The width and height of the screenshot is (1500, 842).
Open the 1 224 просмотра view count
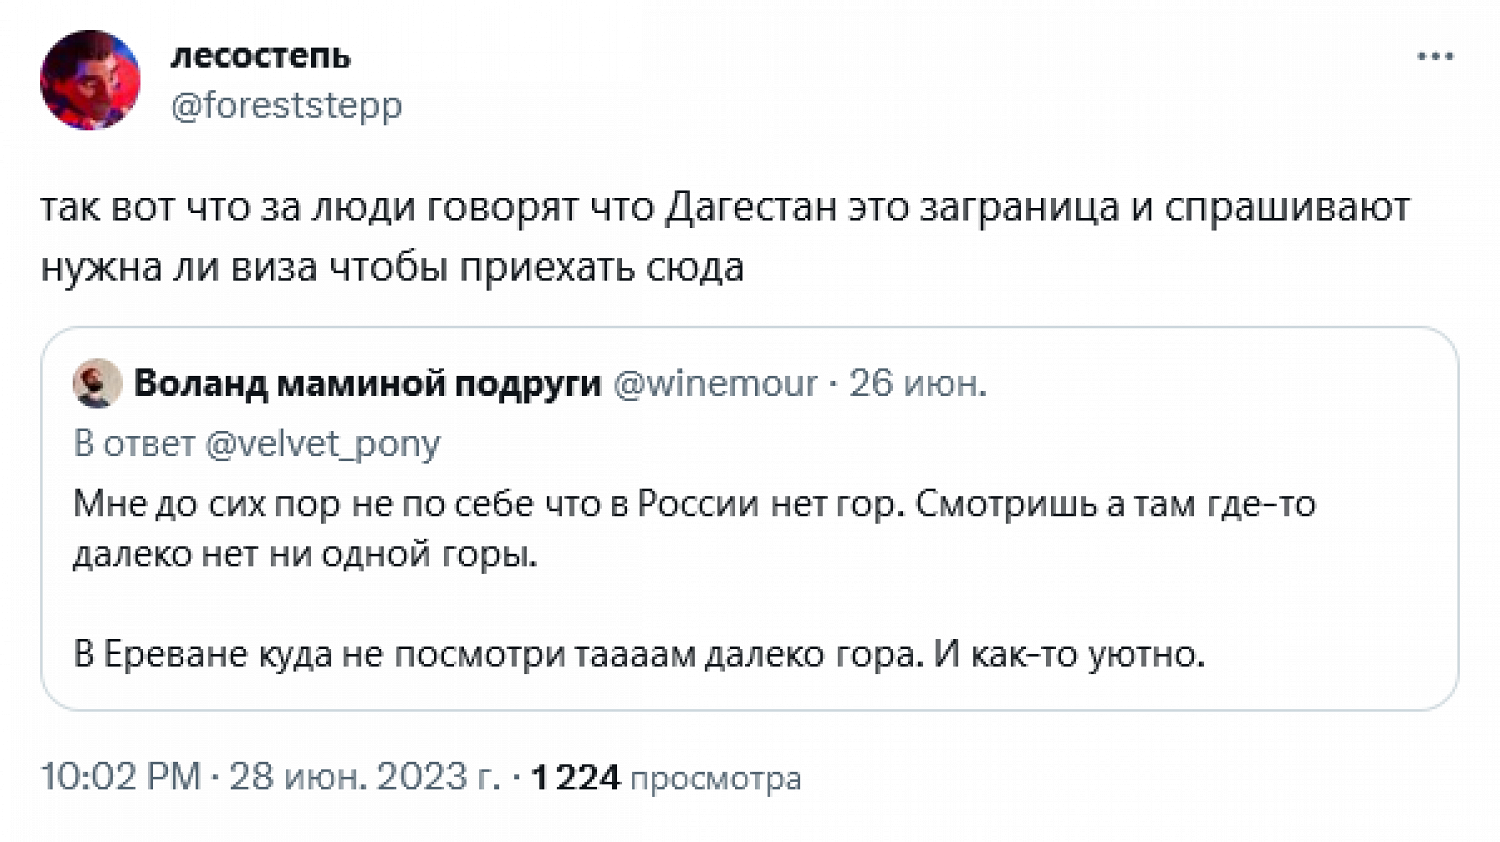[665, 777]
